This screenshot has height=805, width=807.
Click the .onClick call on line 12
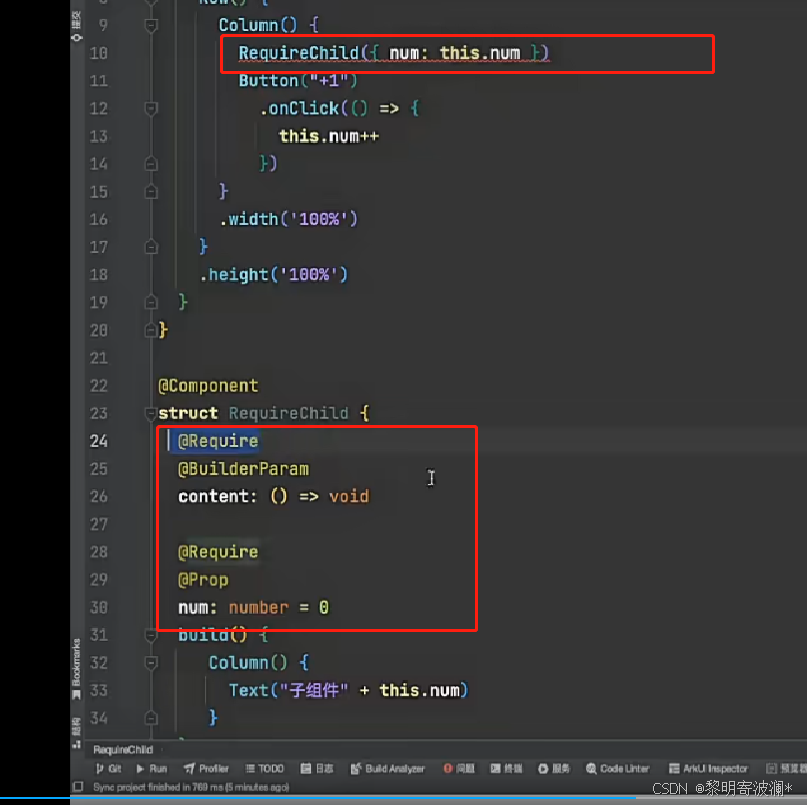pos(339,109)
